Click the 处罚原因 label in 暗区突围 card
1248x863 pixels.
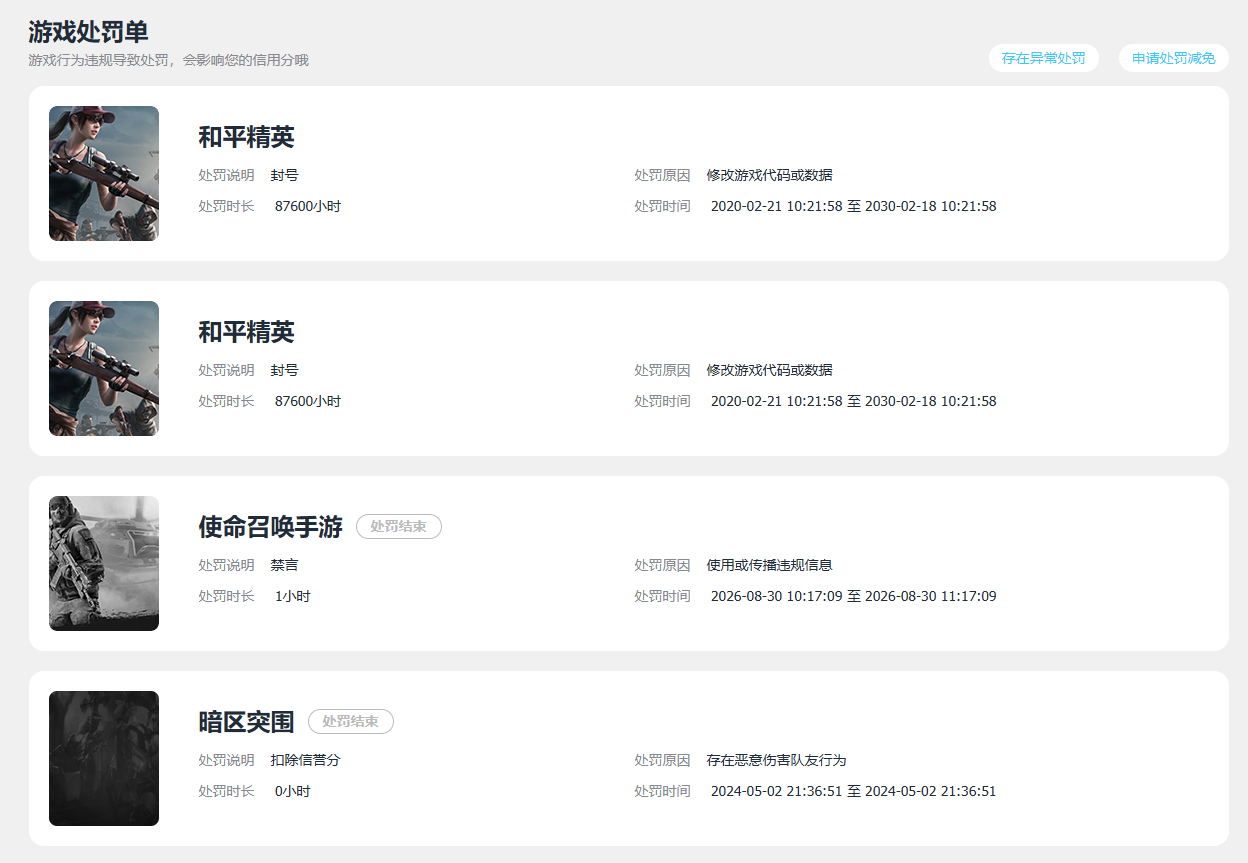(x=662, y=760)
